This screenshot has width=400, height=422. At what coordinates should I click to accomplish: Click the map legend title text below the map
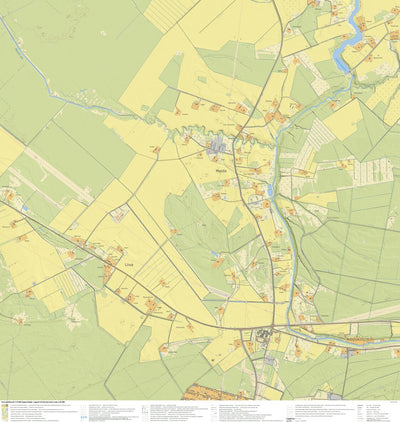tap(33, 403)
